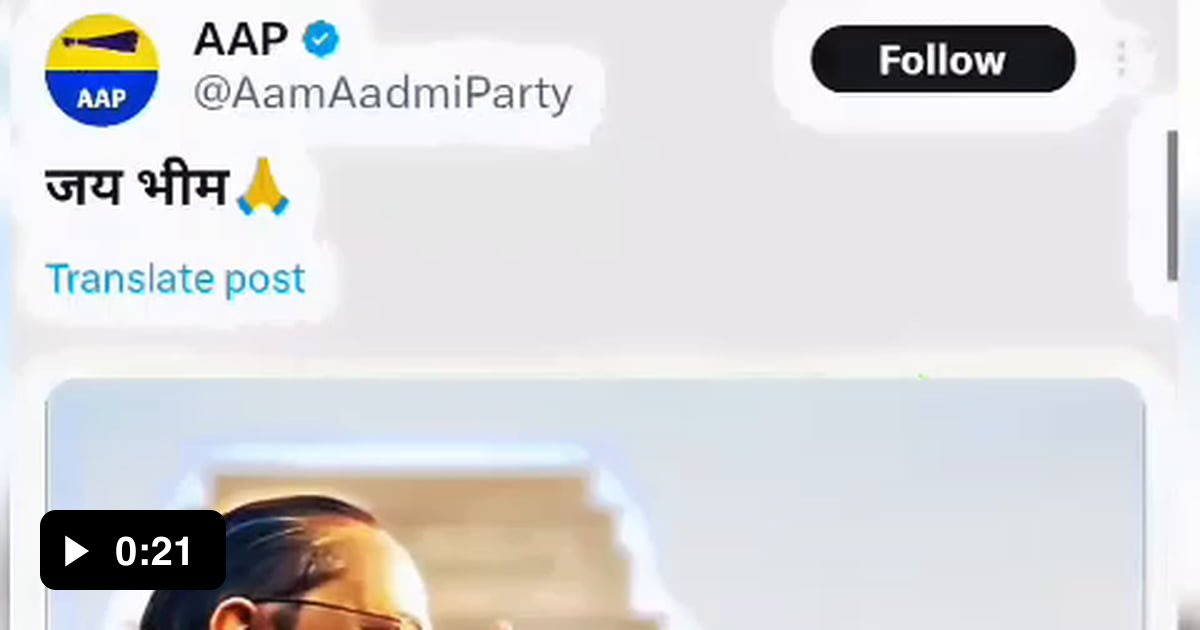Click the AAP display name
Viewport: 1200px width, 630px height.
click(240, 40)
